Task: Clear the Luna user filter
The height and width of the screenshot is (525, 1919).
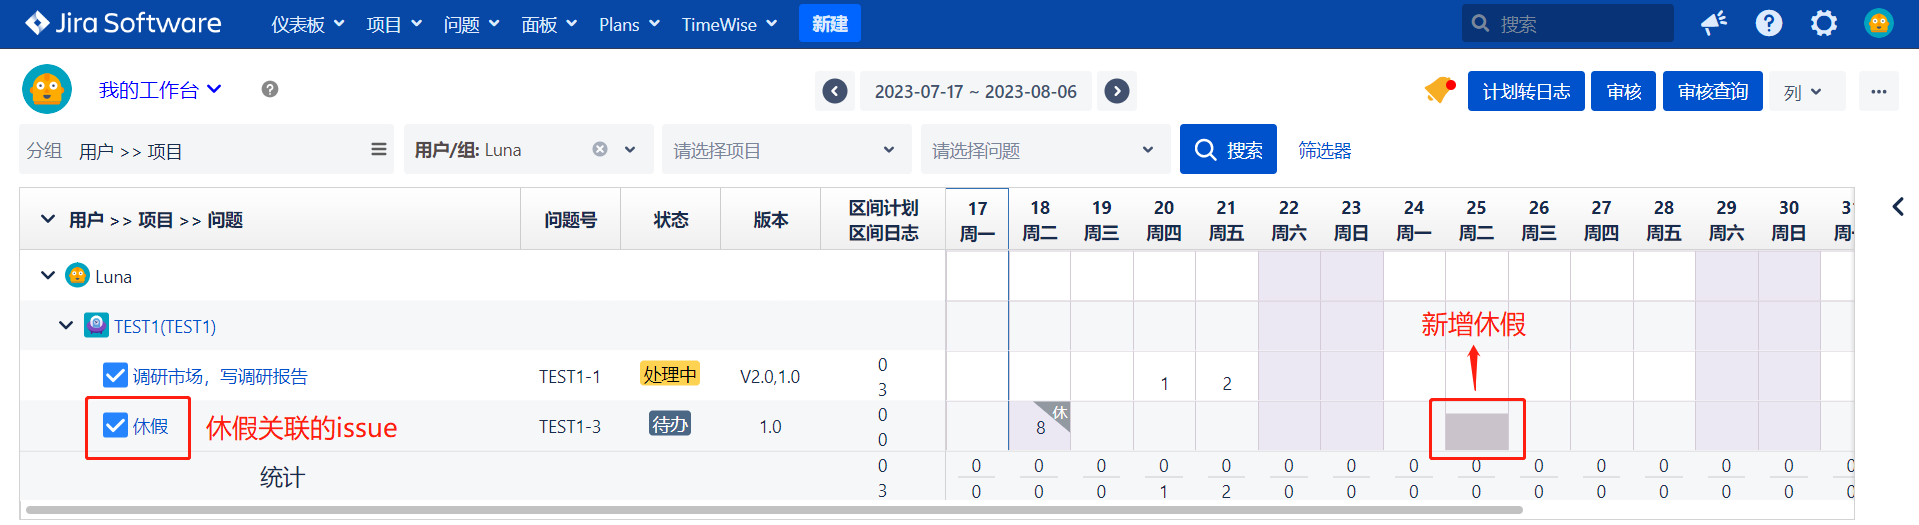Action: 600,149
